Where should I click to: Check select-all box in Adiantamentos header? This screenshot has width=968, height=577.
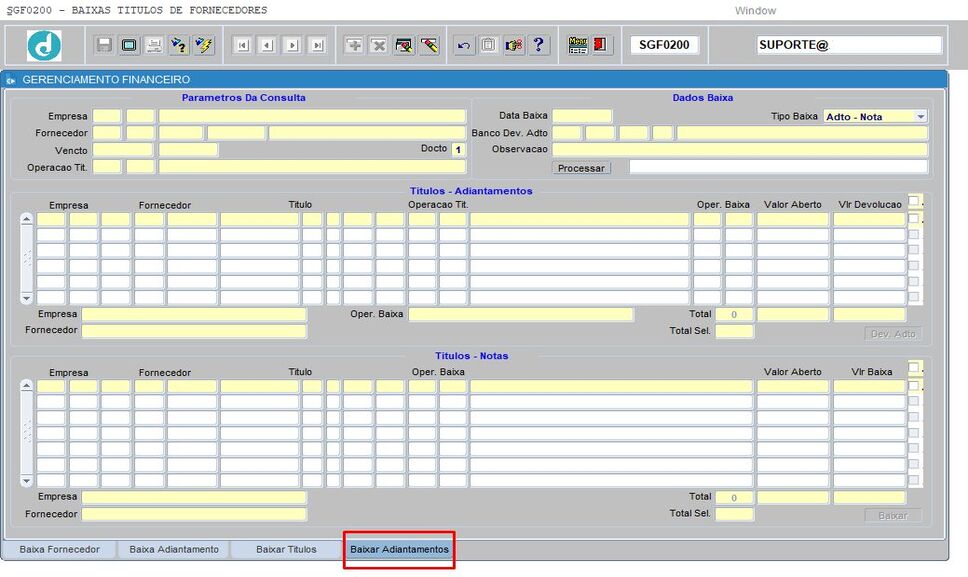click(x=914, y=201)
